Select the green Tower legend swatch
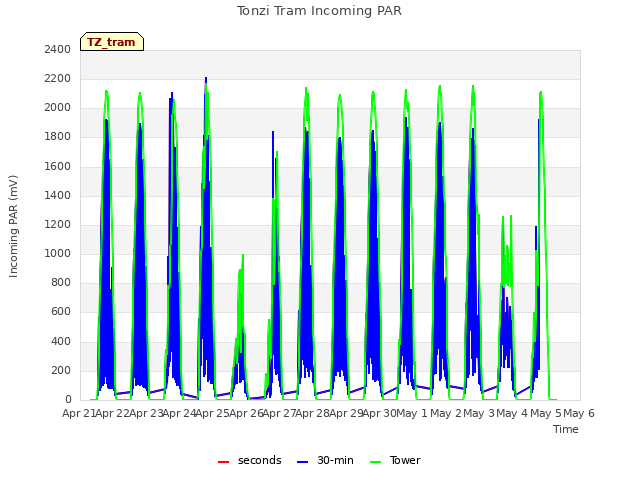This screenshot has width=640, height=480. [x=375, y=461]
